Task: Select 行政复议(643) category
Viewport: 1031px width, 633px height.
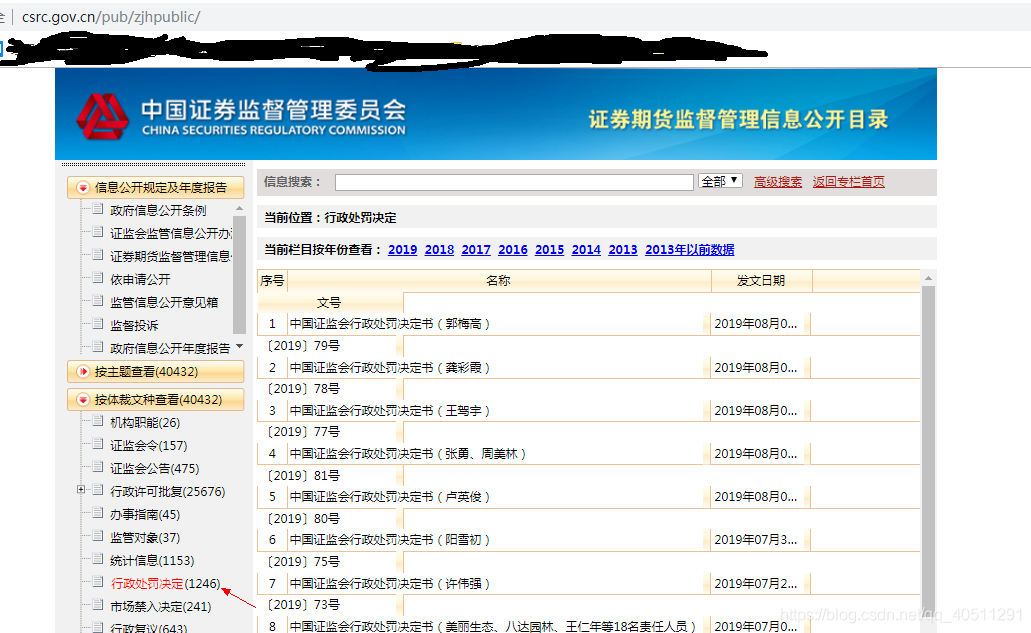Action: click(149, 628)
